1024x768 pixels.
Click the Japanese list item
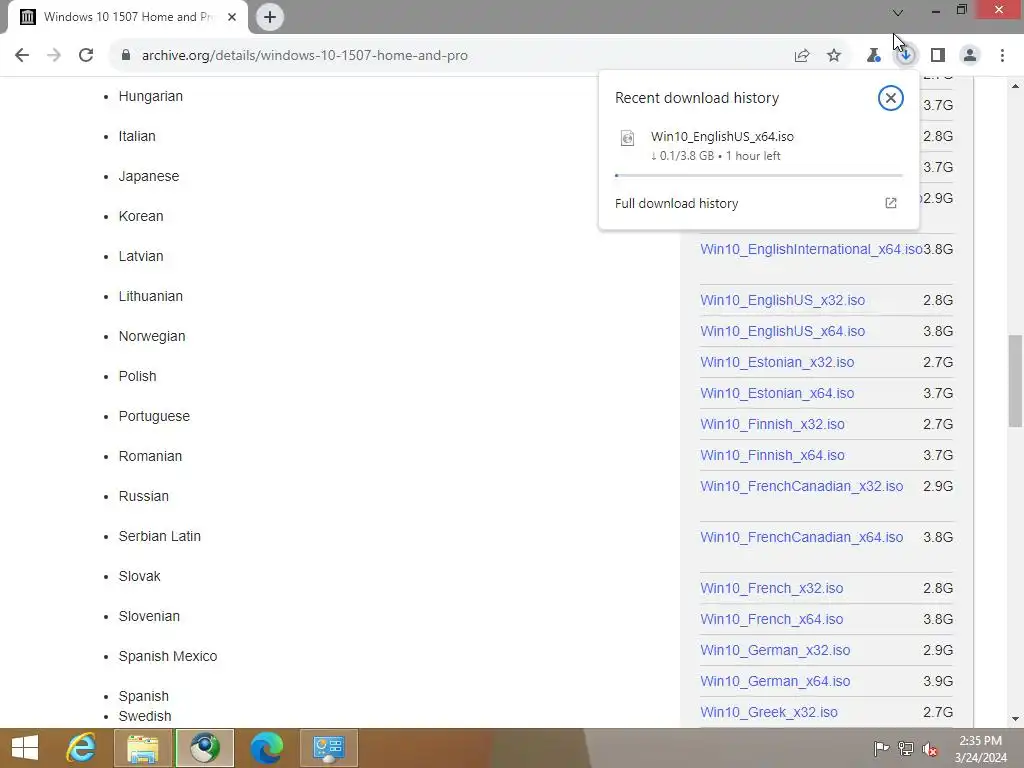pos(149,176)
